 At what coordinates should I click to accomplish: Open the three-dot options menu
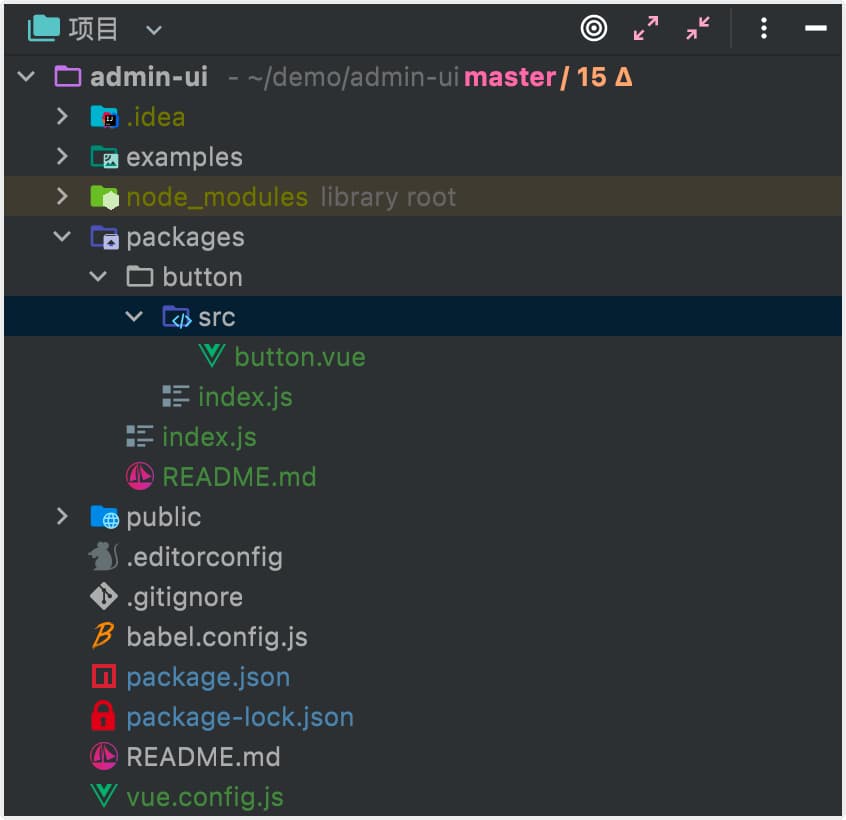point(763,28)
